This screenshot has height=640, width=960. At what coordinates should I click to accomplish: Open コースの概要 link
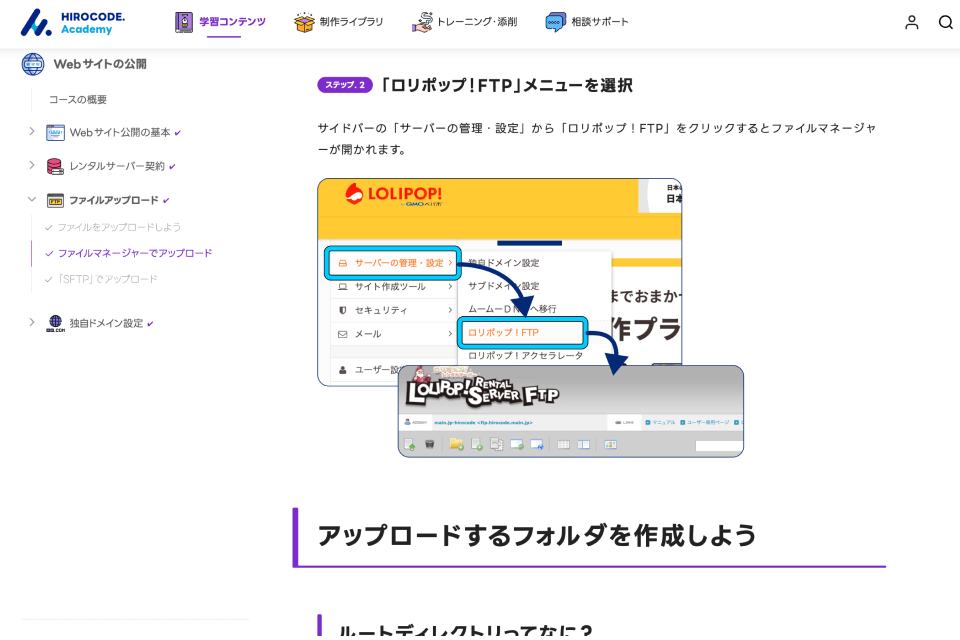coord(78,100)
